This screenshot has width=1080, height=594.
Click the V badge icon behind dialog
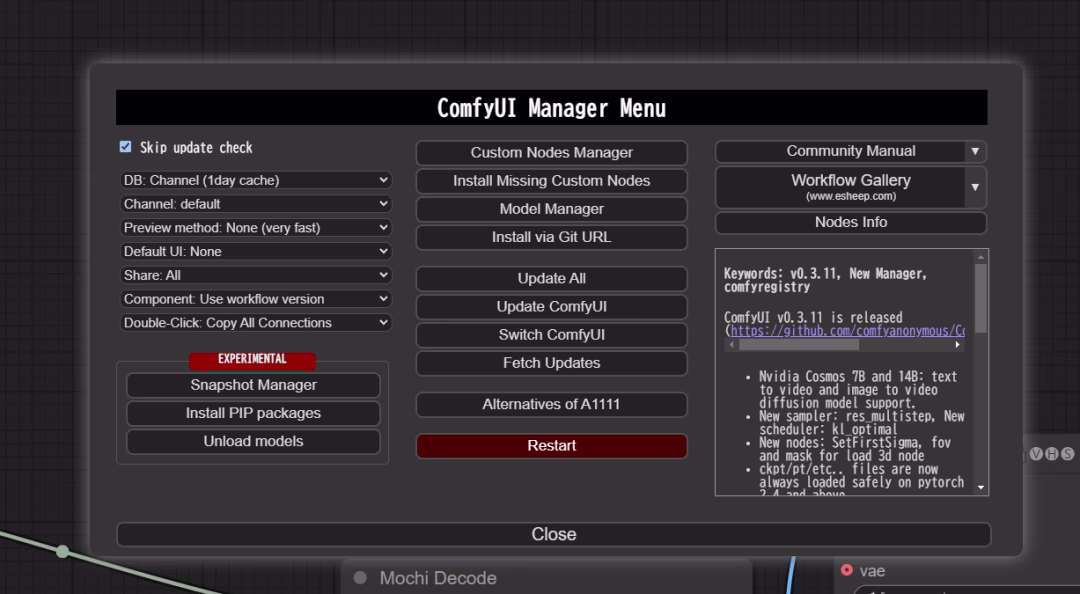click(1037, 453)
